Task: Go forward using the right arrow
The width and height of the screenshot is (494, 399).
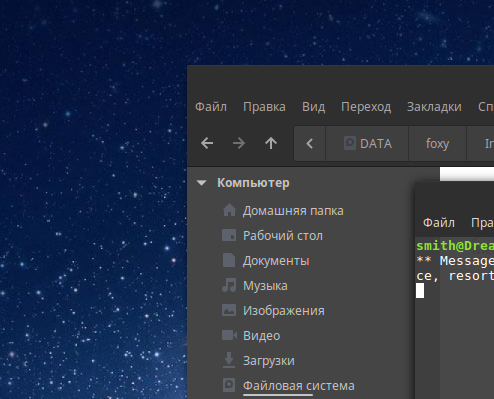Action: pyautogui.click(x=239, y=144)
